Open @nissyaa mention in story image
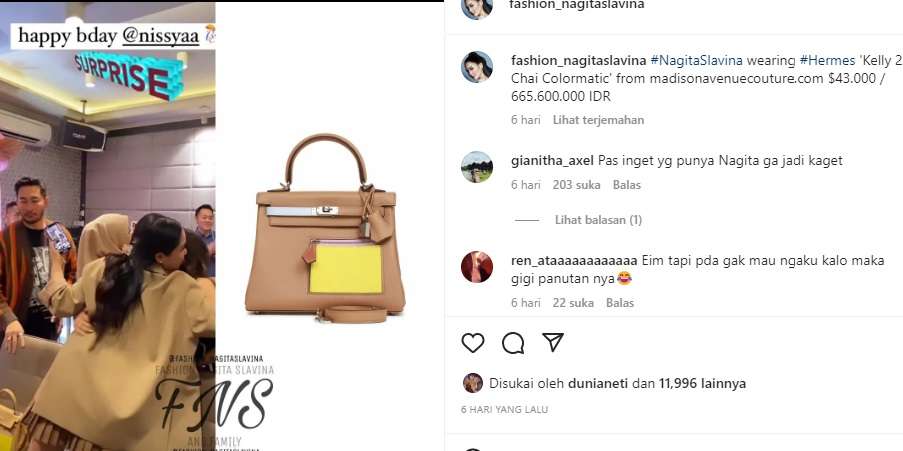The height and width of the screenshot is (451, 903). (161, 36)
